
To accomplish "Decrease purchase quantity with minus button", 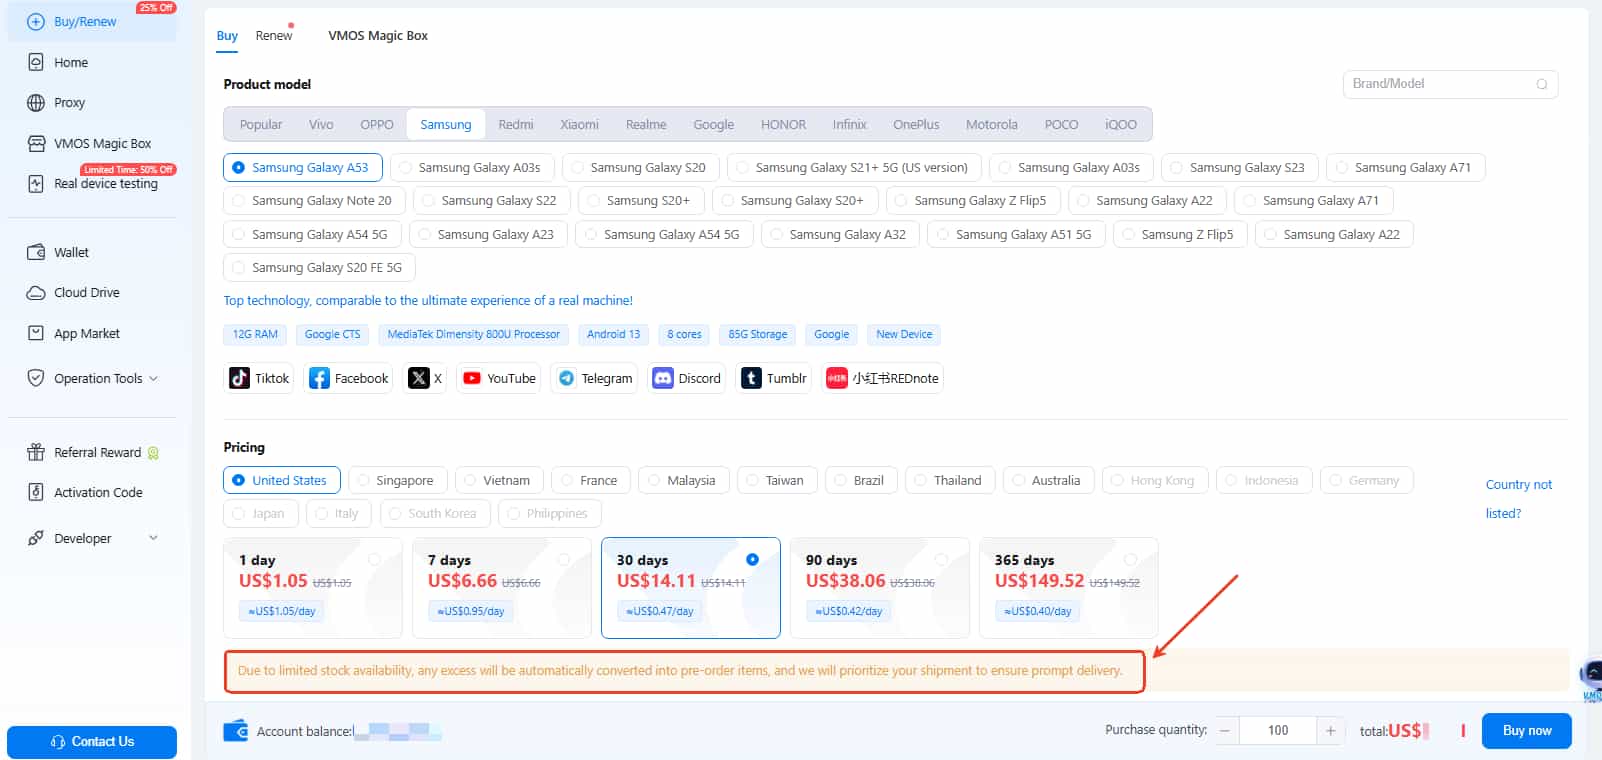I will click(x=1224, y=731).
